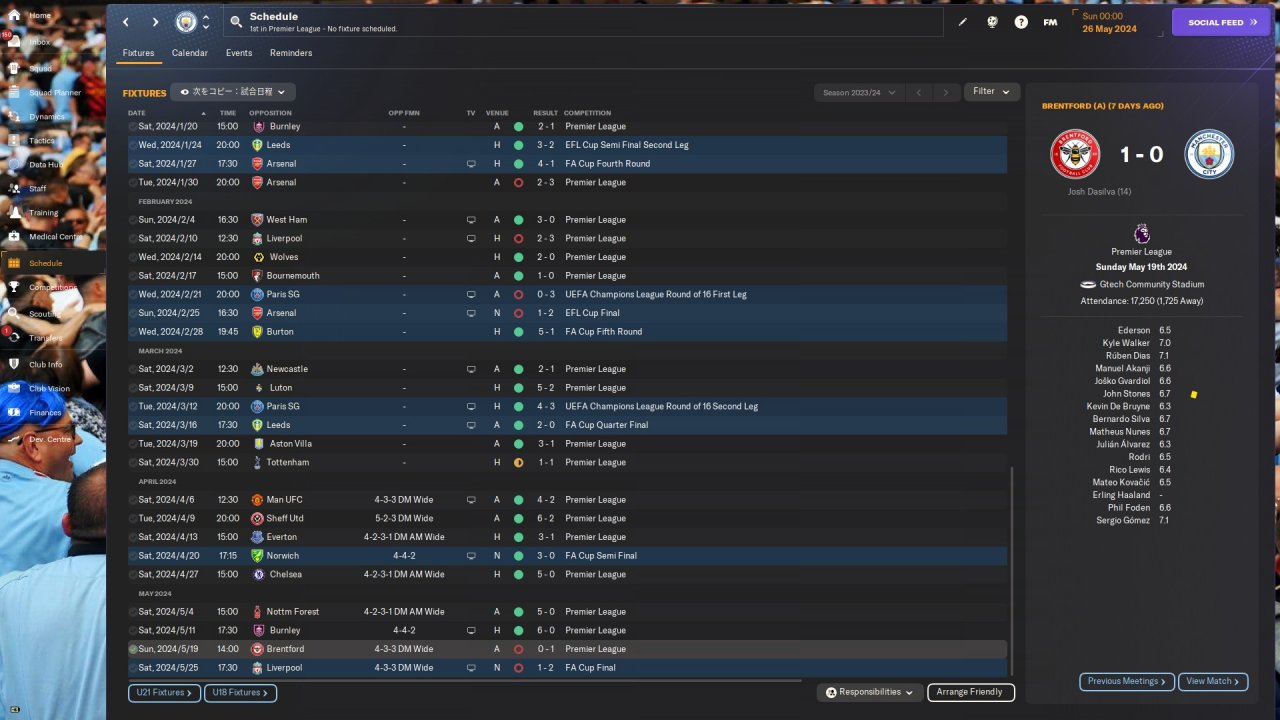Switch to the Events tab
1280x720 pixels.
(x=239, y=53)
